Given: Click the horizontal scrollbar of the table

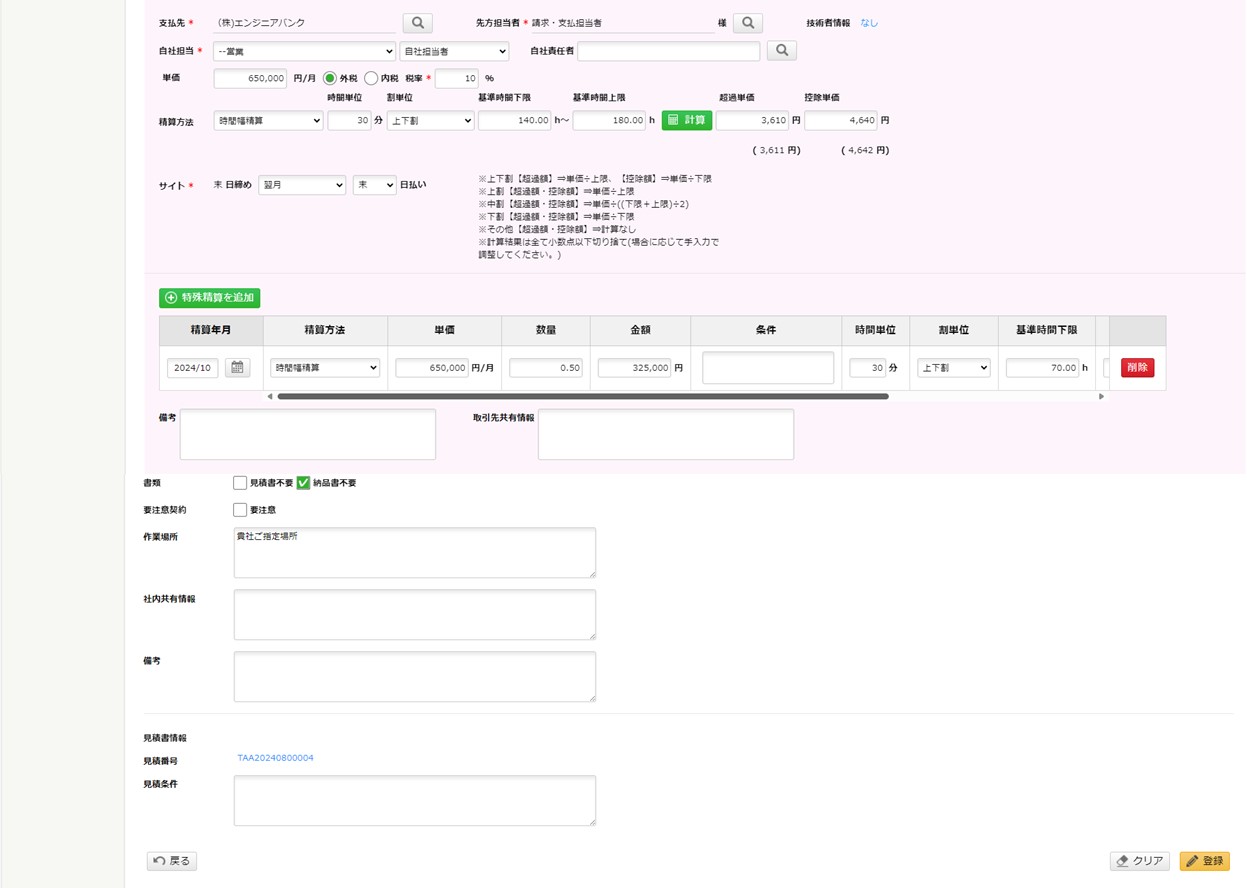Looking at the screenshot, I should [x=582, y=397].
